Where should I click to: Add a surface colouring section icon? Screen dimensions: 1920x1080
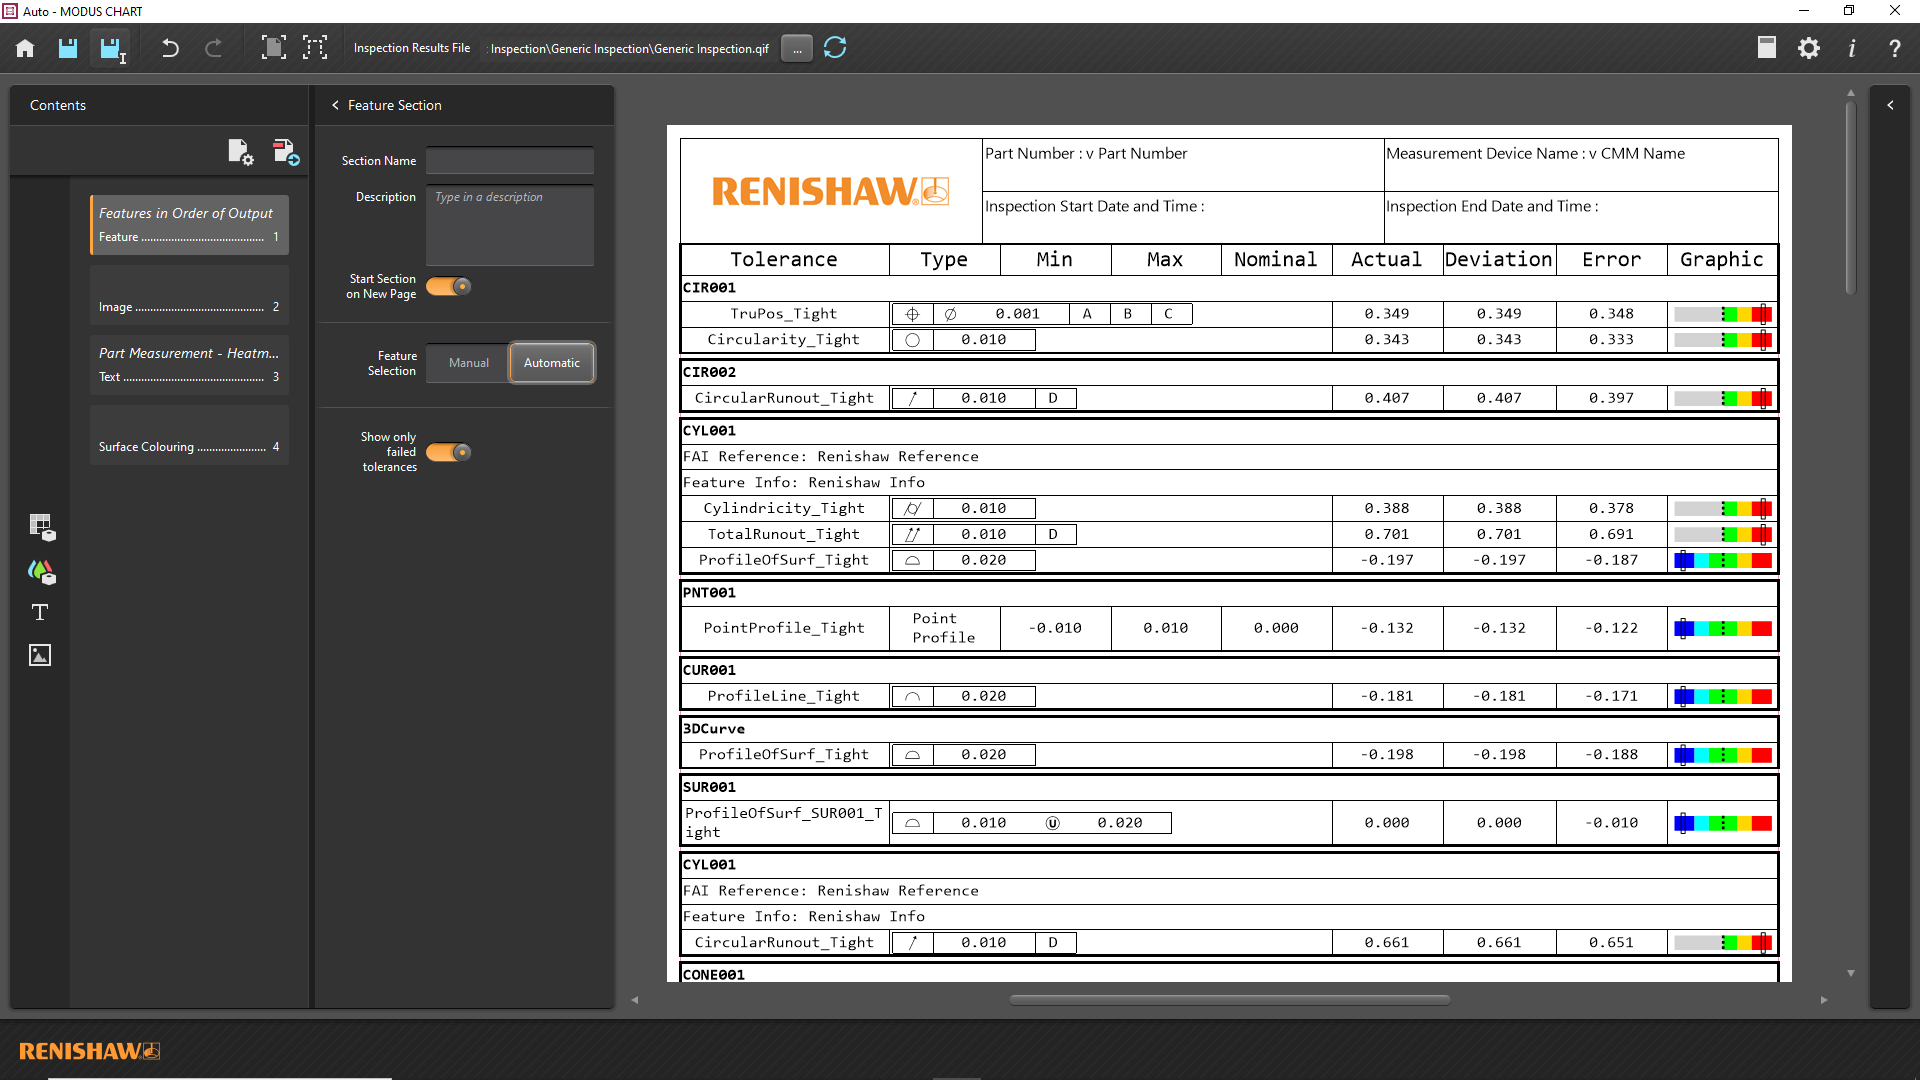pos(40,571)
